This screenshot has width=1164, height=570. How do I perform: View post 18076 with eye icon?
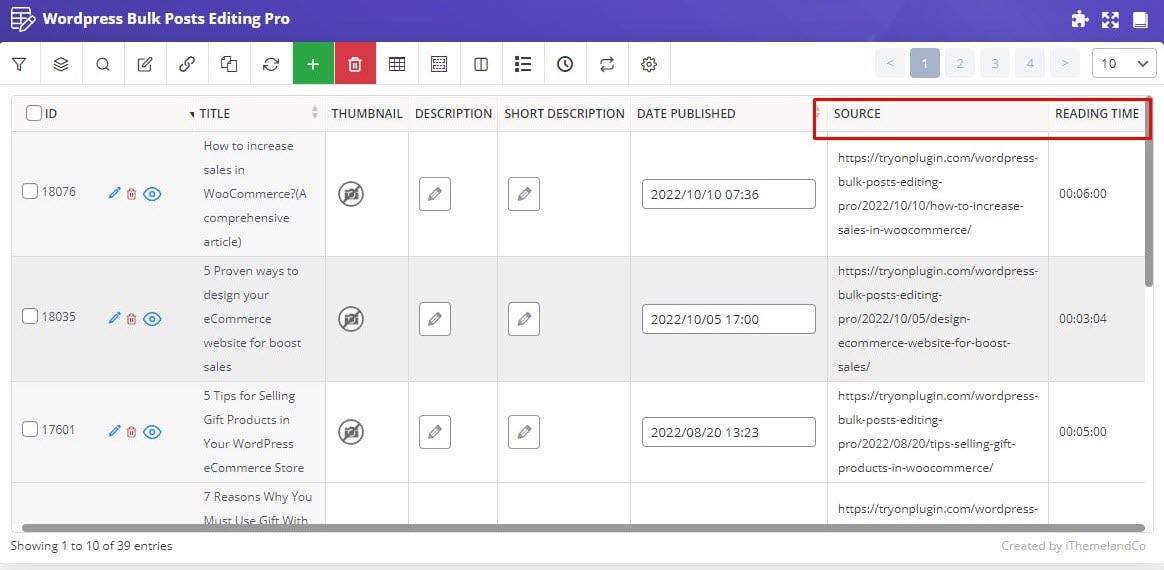pos(152,194)
